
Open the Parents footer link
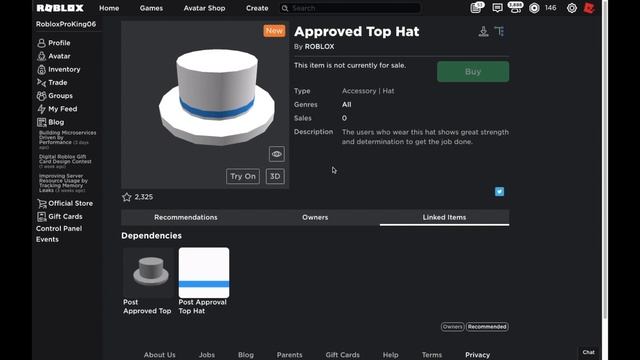tap(289, 355)
